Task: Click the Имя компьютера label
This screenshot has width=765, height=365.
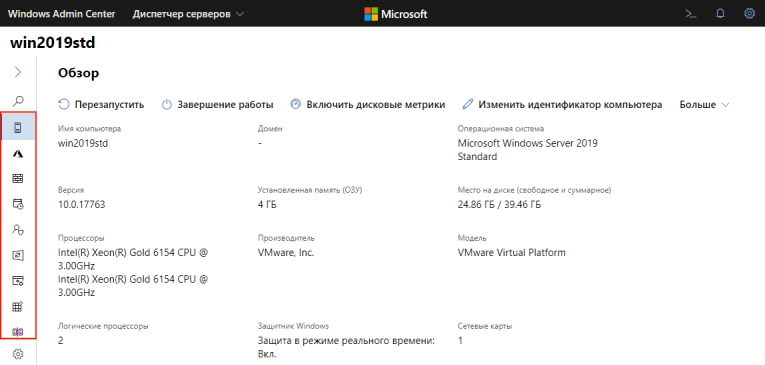Action: (x=89, y=129)
